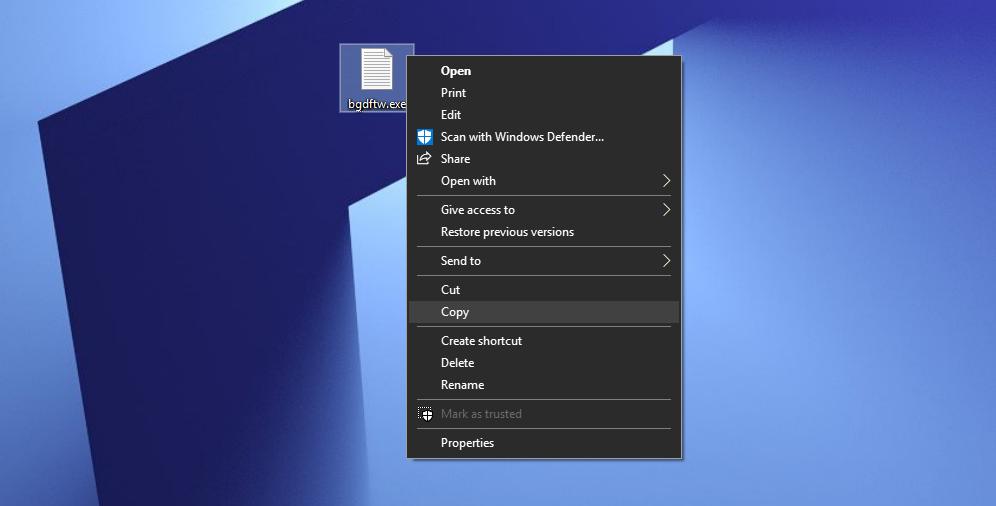996x506 pixels.
Task: Open the Give access to entry
Action: (x=544, y=210)
